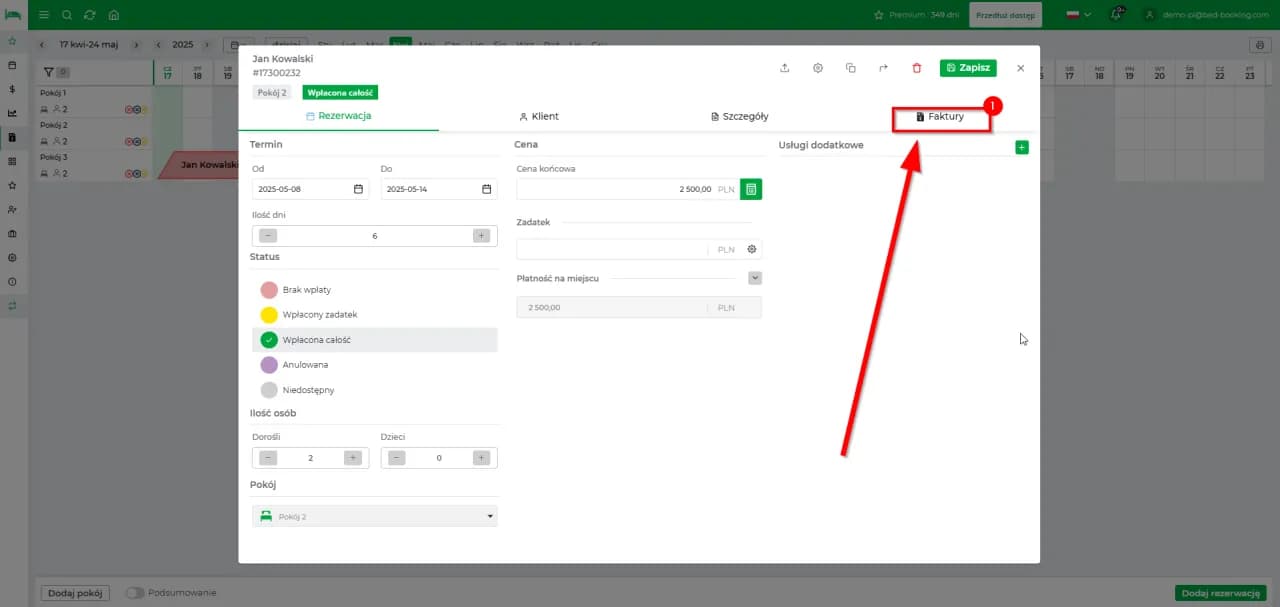The height and width of the screenshot is (607, 1280).
Task: Toggle the Podsumowanie switch
Action: [135, 592]
